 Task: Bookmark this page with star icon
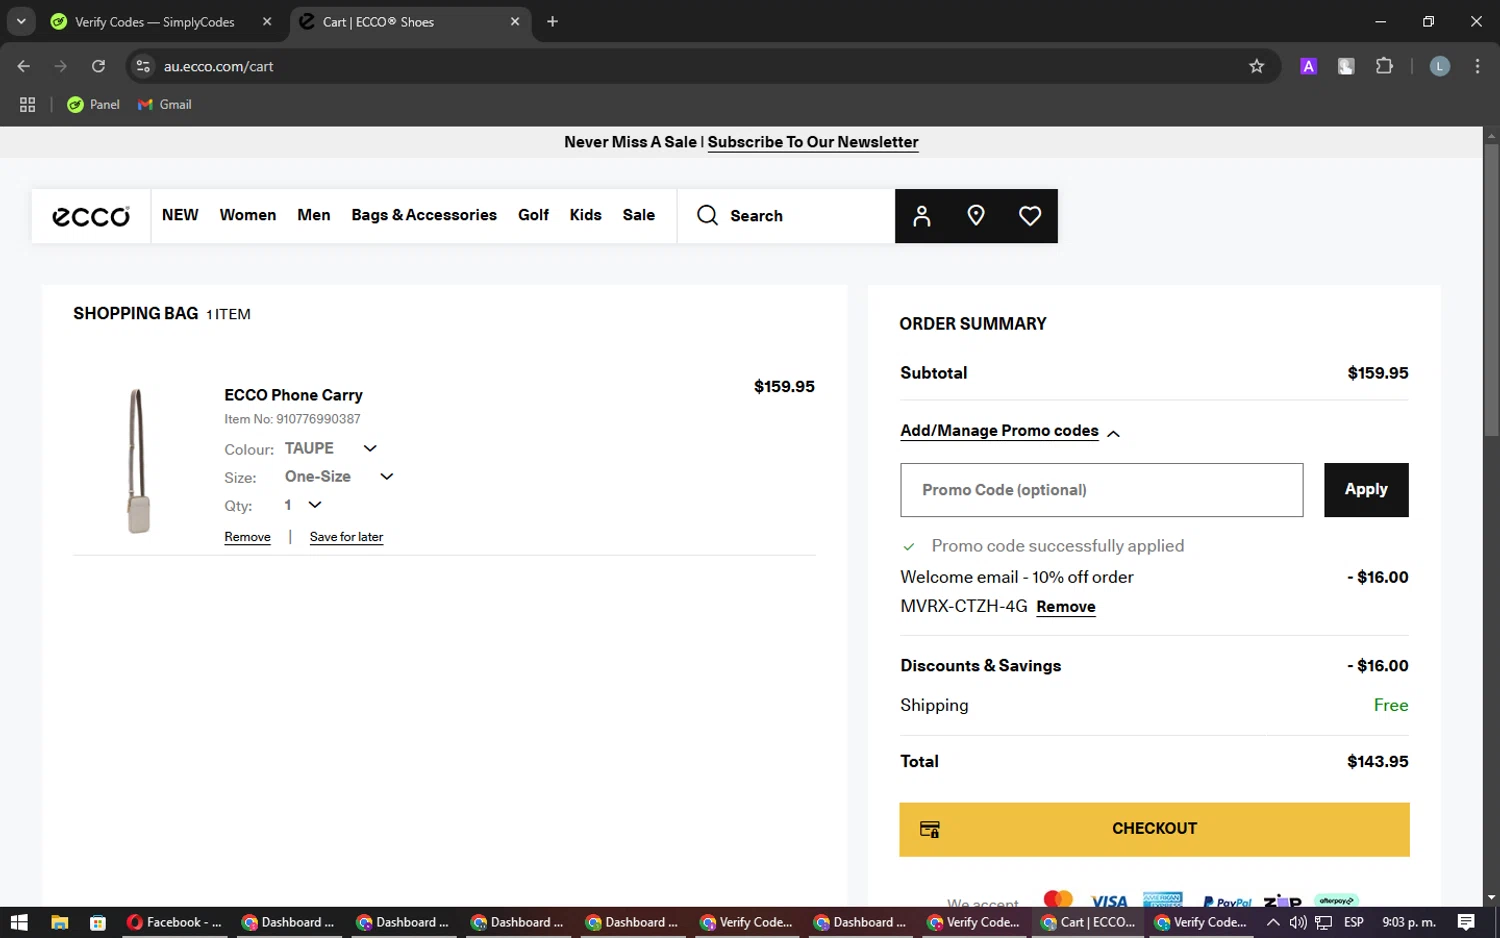1257,66
